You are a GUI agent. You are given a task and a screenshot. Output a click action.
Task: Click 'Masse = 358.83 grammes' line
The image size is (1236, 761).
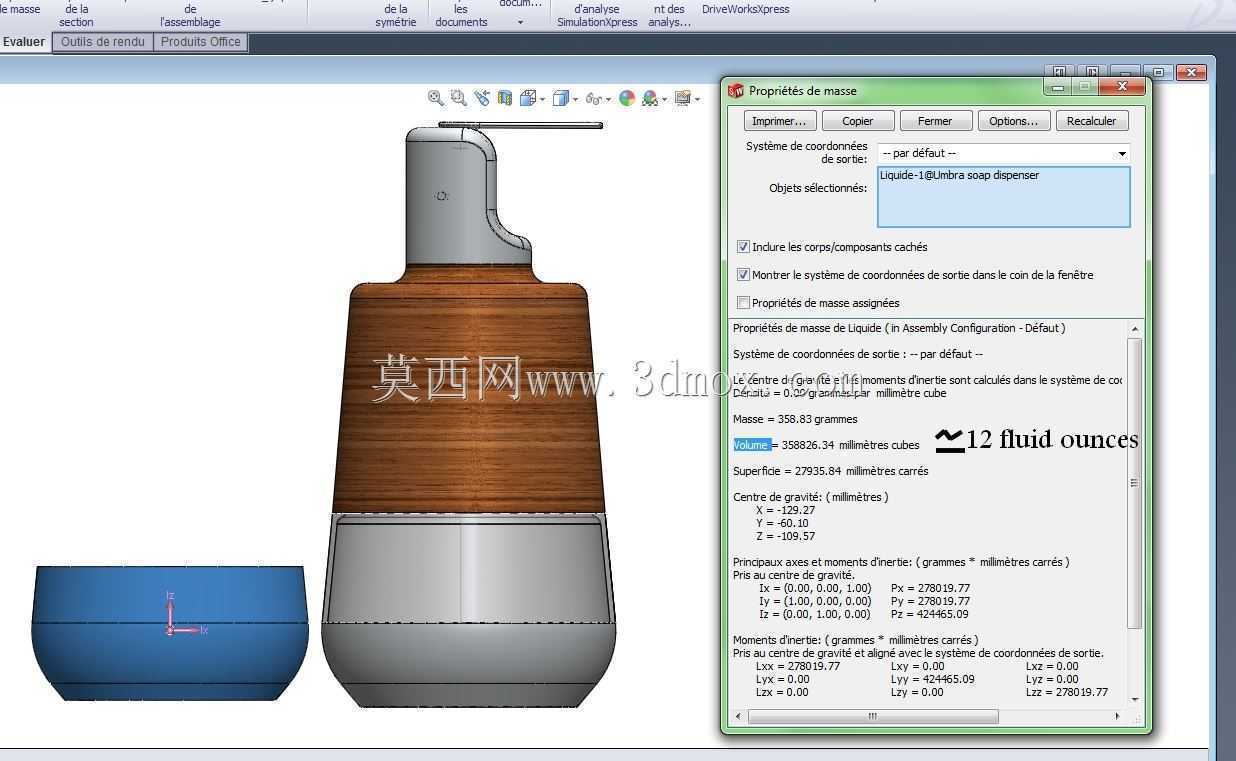point(795,419)
